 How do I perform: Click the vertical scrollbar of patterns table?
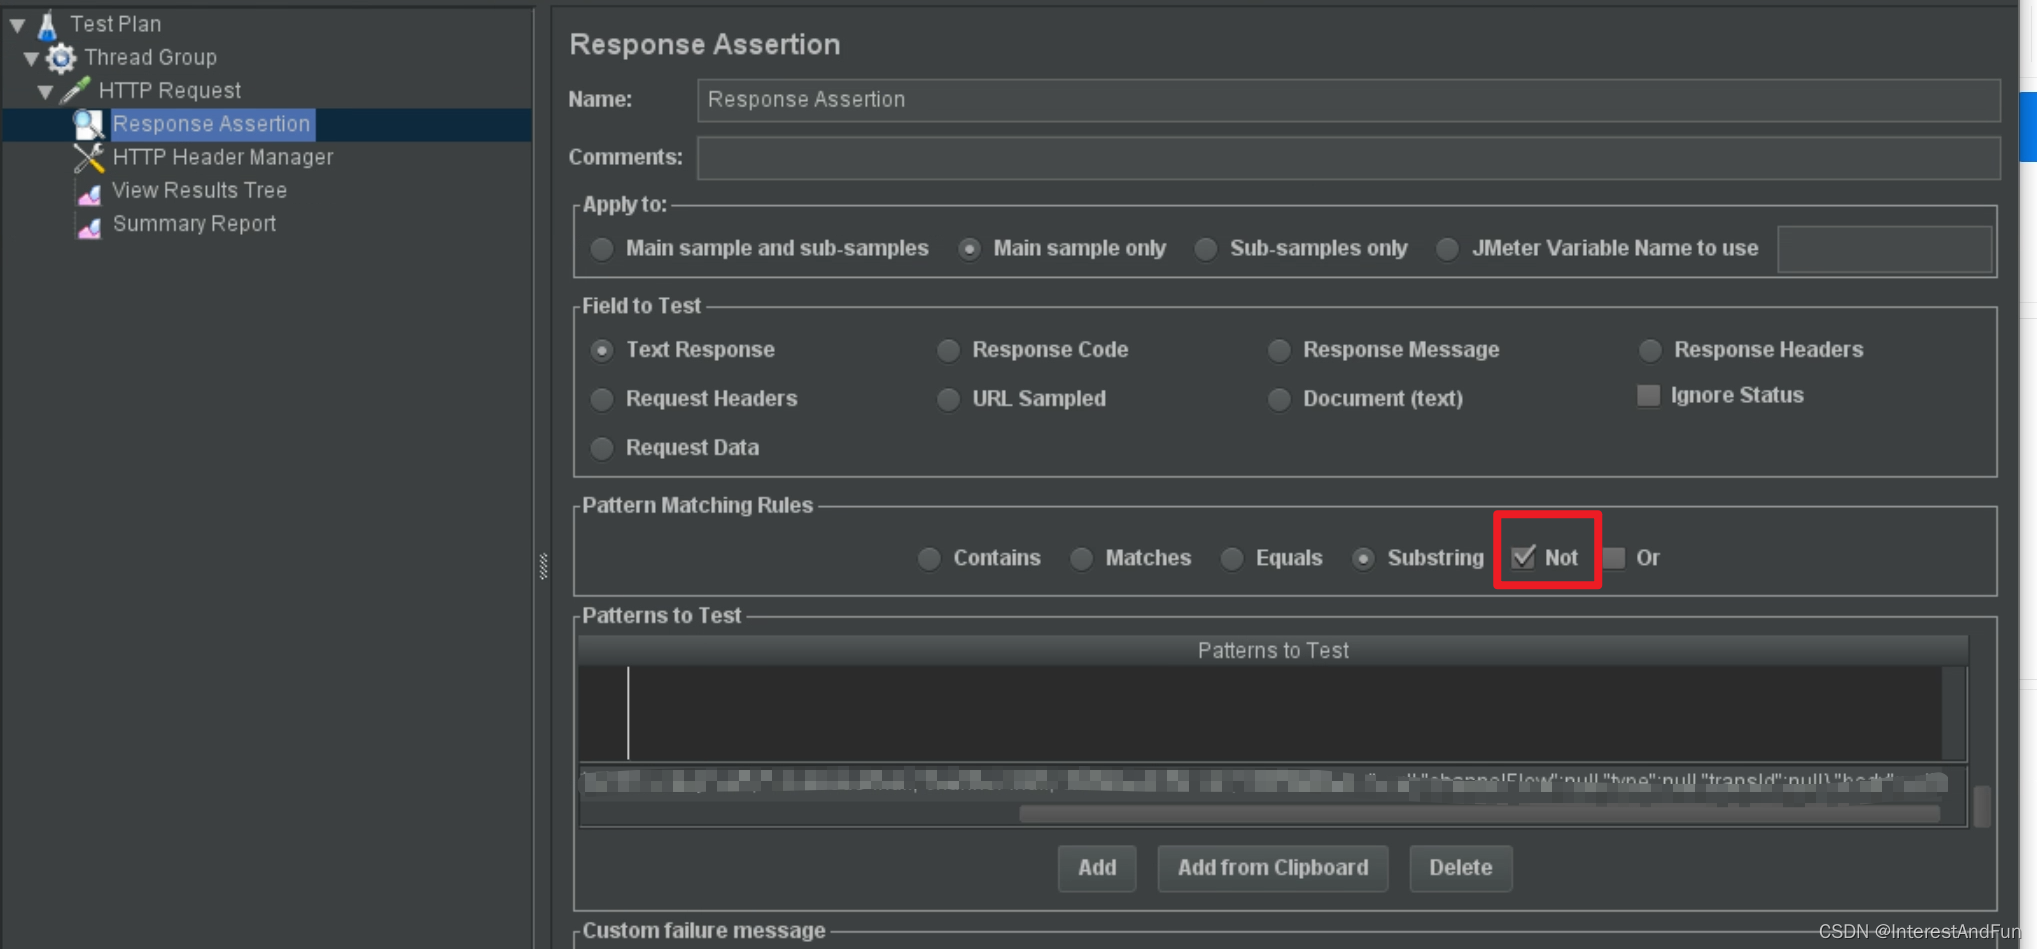(1982, 806)
